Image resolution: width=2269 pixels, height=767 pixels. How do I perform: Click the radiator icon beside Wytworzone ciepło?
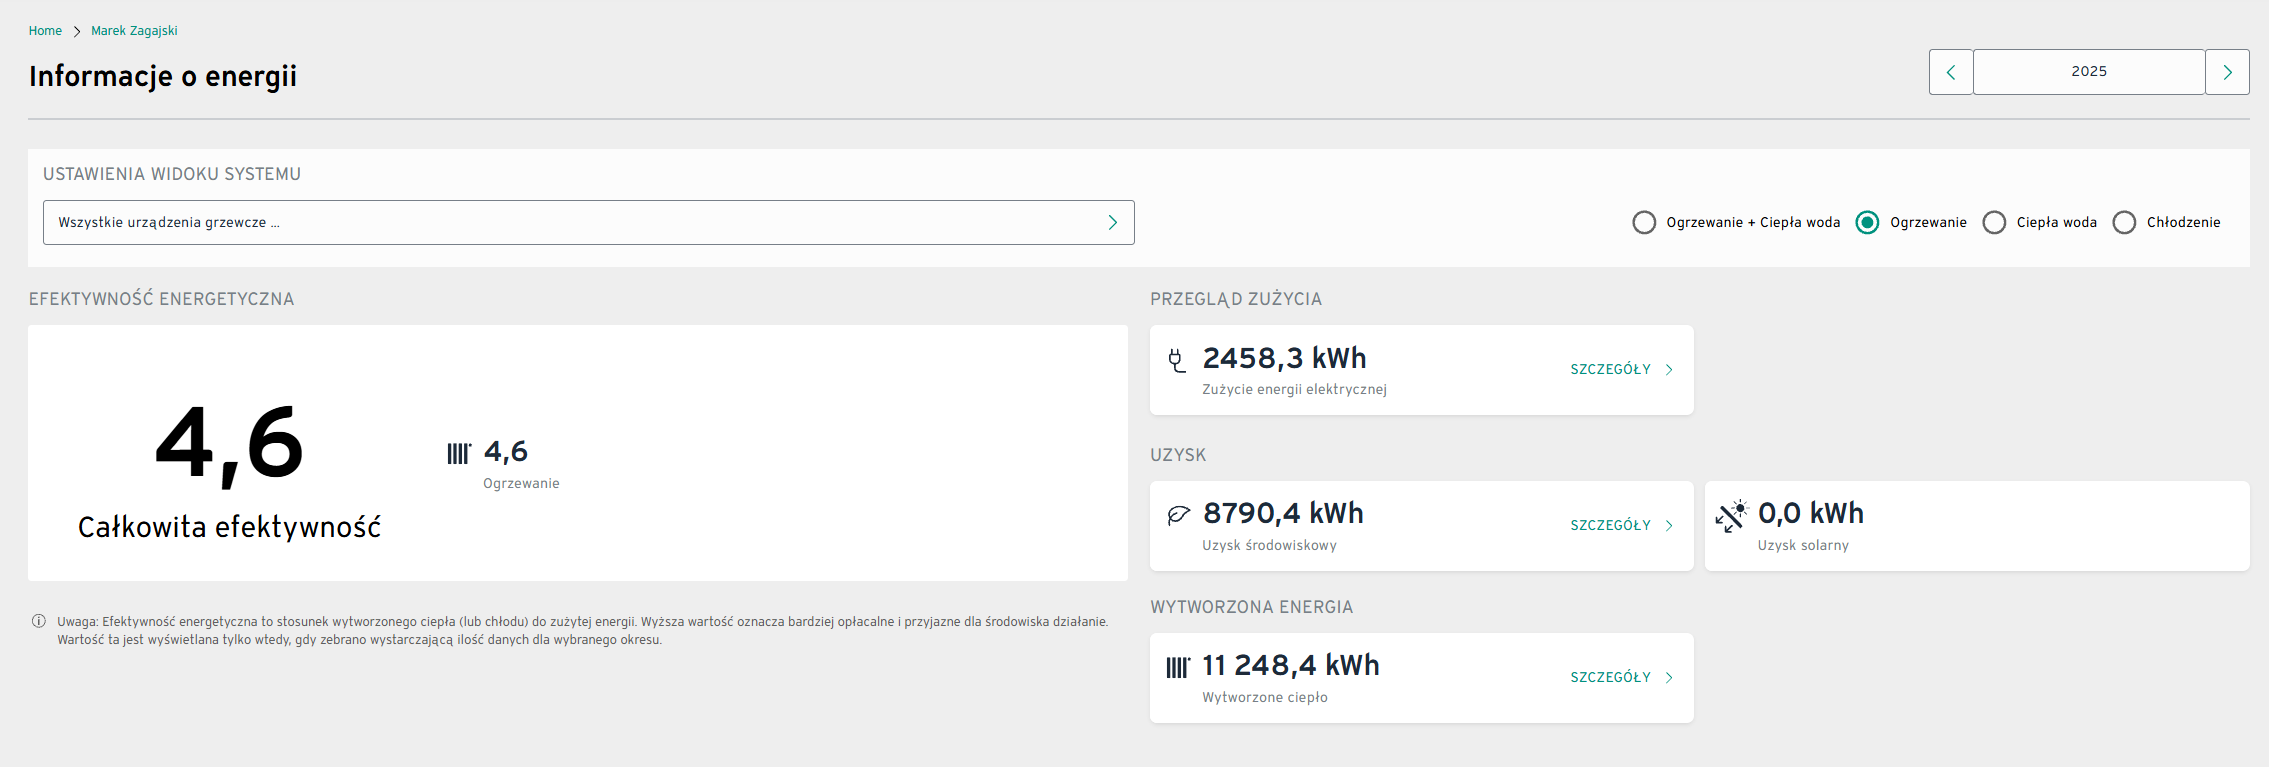(1178, 667)
